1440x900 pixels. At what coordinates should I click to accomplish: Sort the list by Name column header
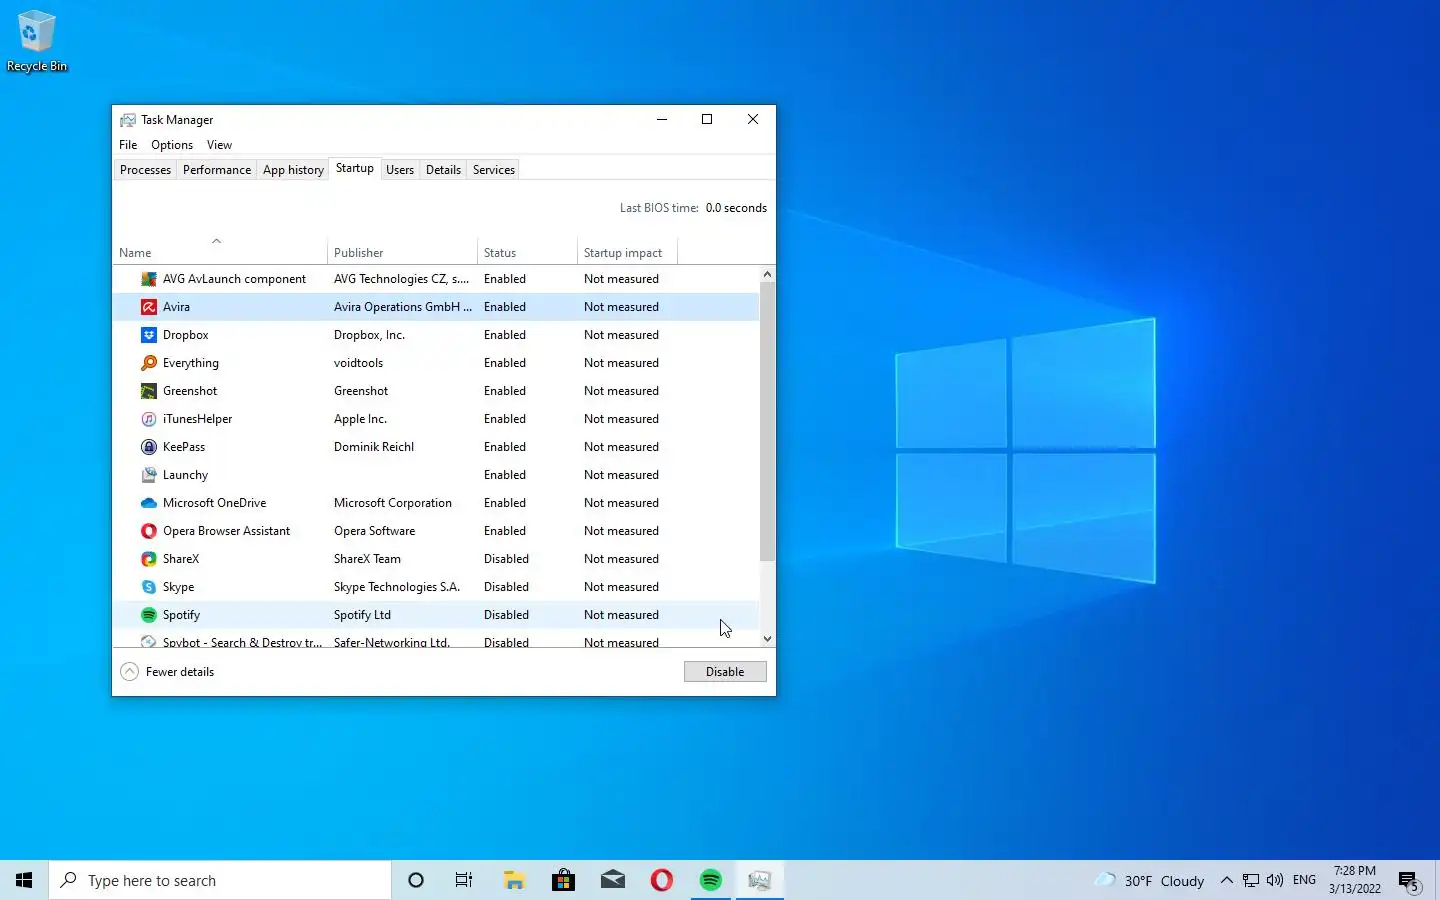click(x=220, y=252)
